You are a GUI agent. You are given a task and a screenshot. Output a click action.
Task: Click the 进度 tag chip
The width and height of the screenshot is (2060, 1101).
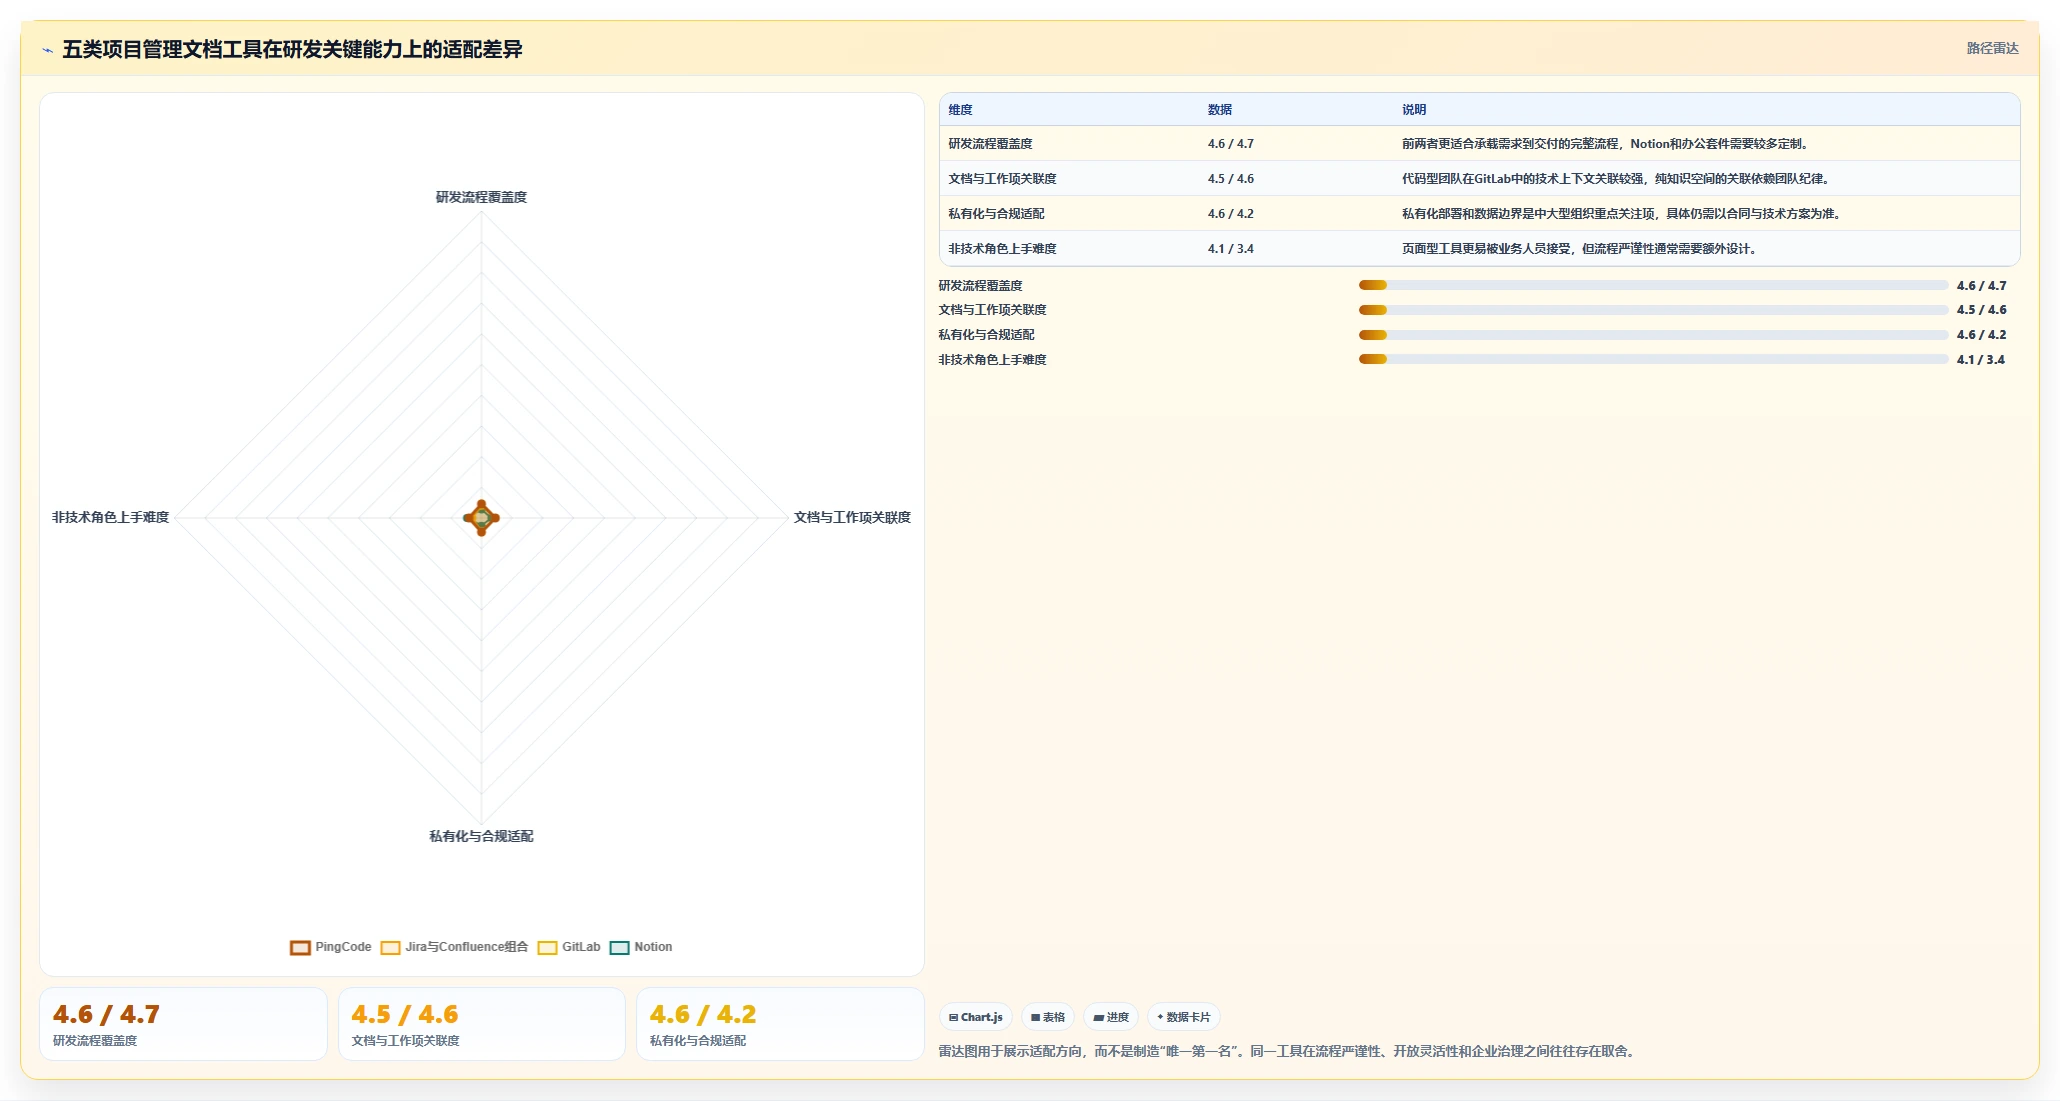[1110, 1017]
